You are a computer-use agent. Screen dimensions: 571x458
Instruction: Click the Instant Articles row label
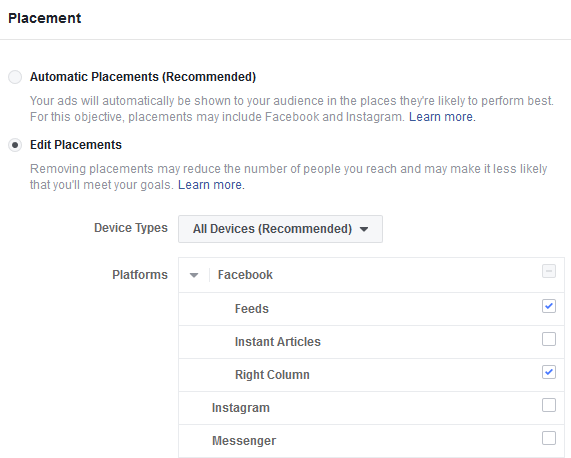tap(278, 342)
